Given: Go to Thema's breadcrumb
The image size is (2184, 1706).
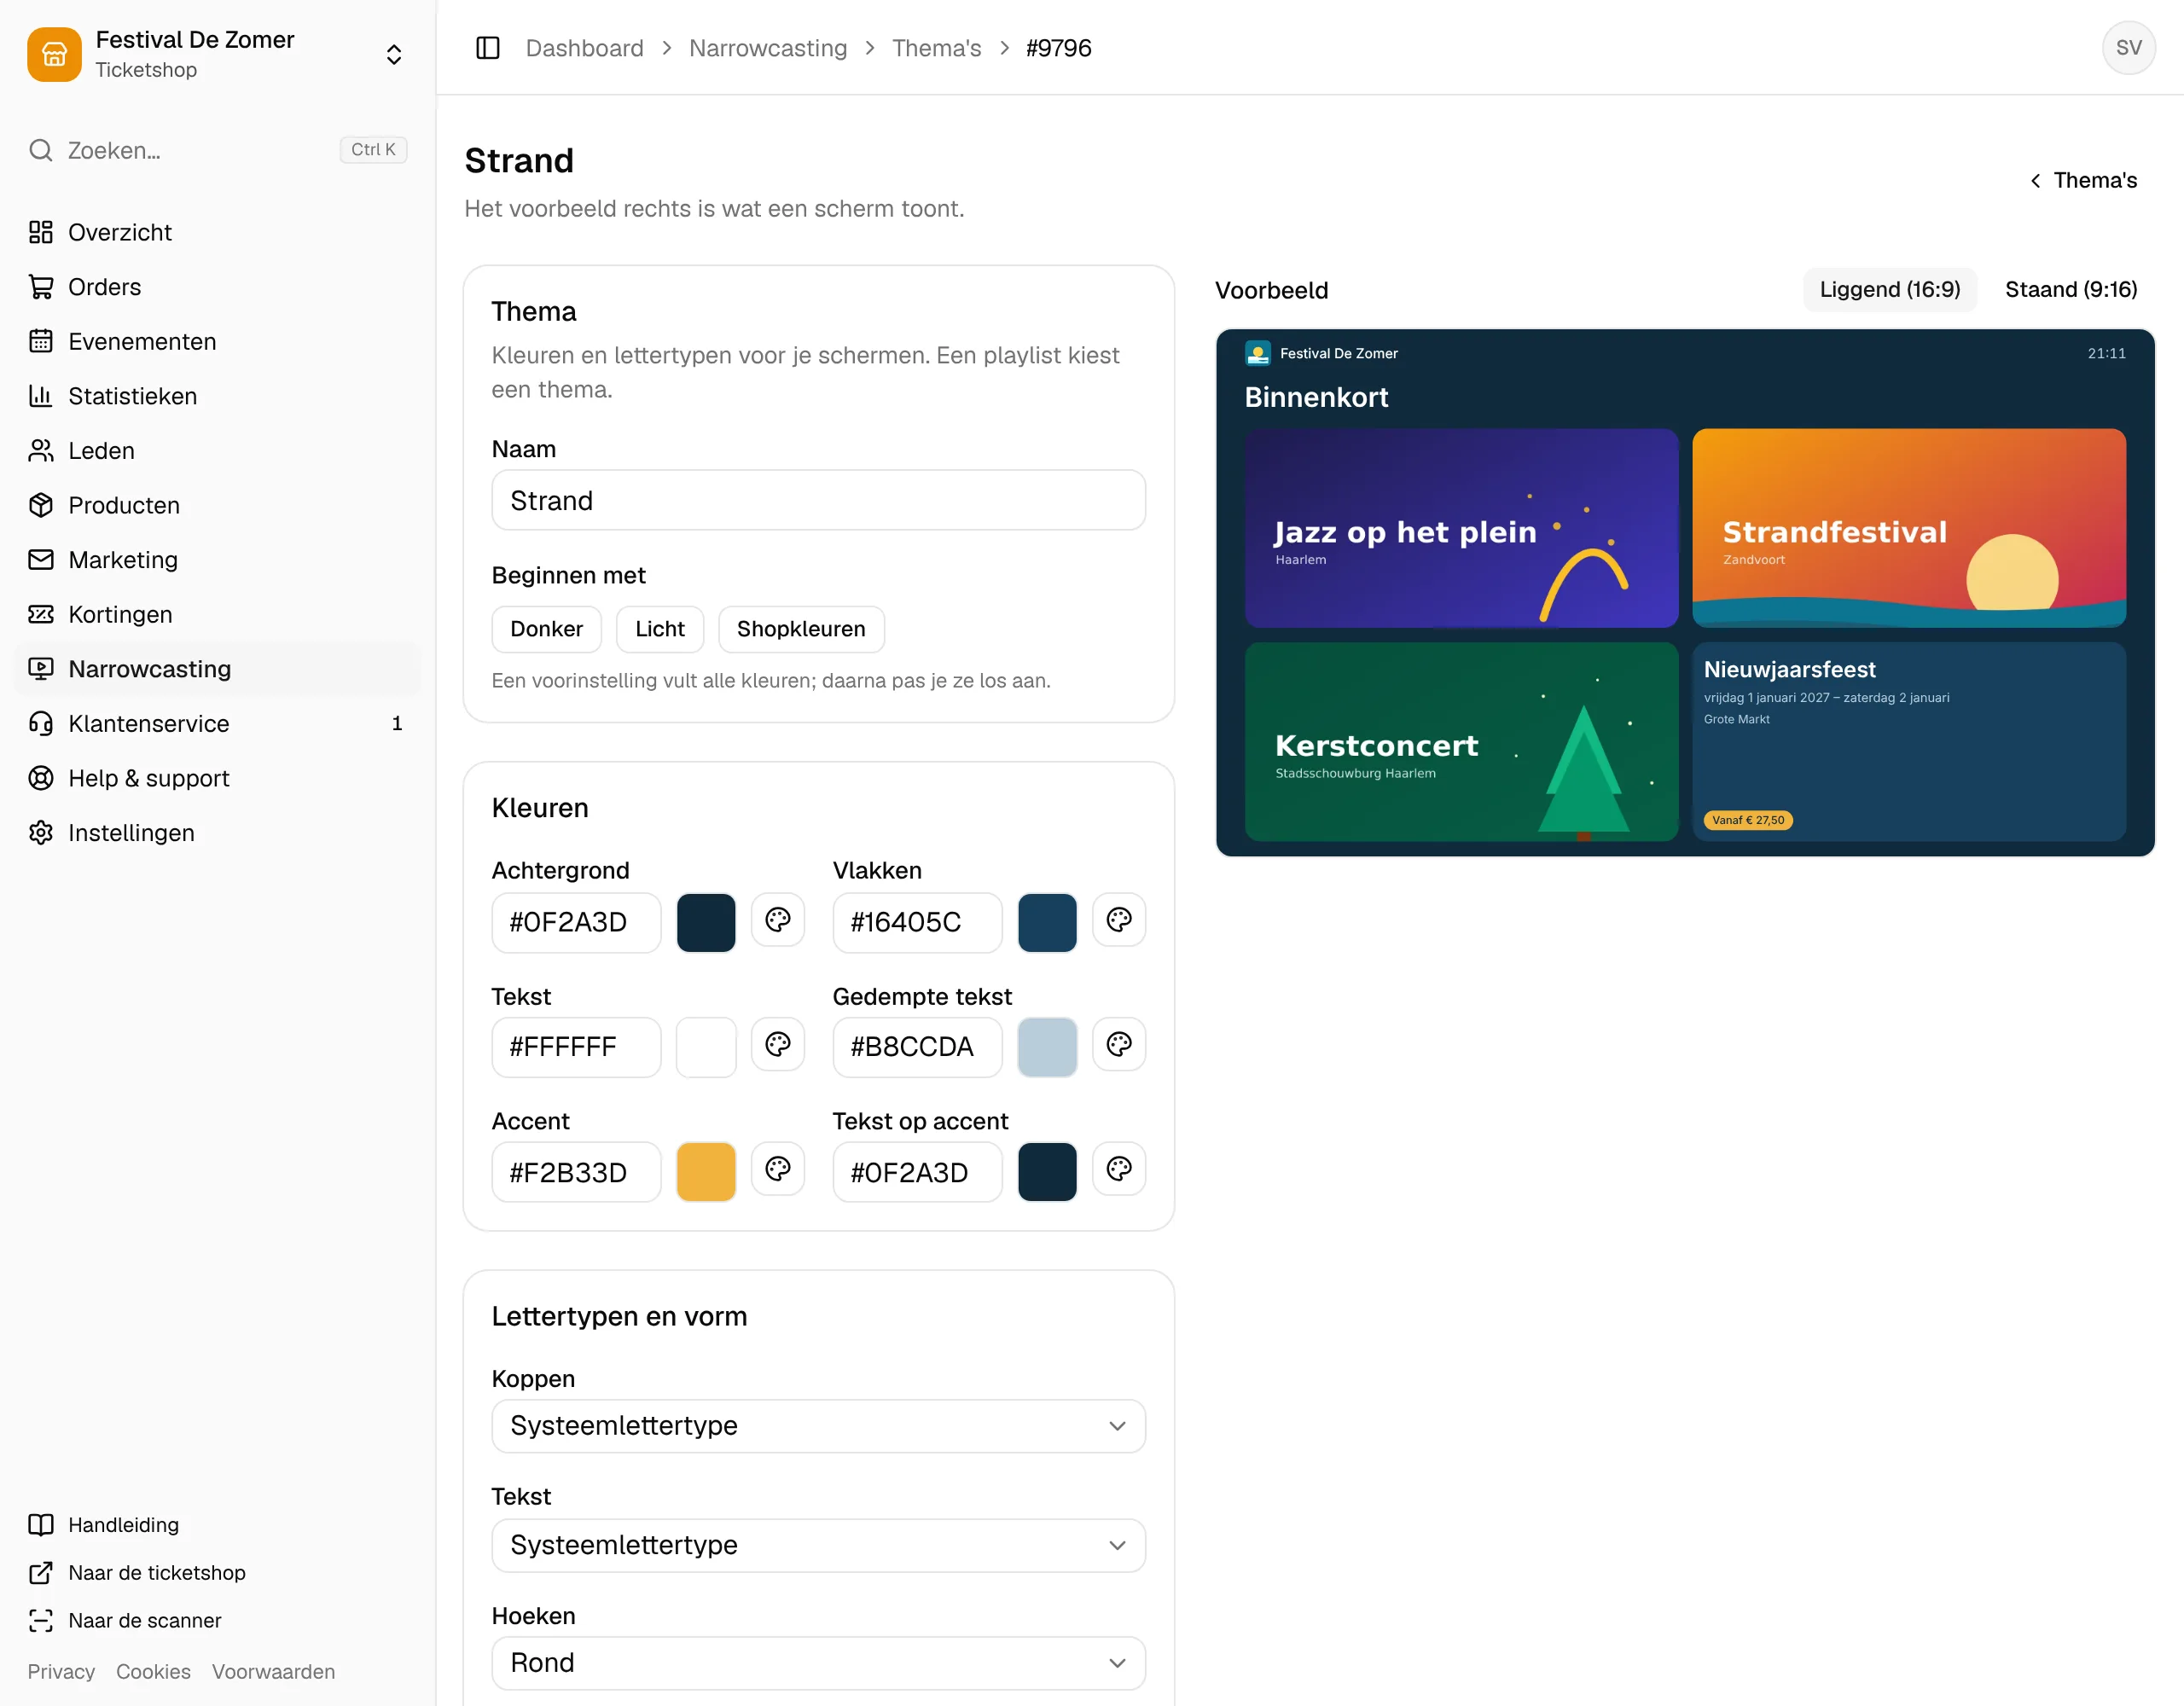Looking at the screenshot, I should pyautogui.click(x=936, y=48).
